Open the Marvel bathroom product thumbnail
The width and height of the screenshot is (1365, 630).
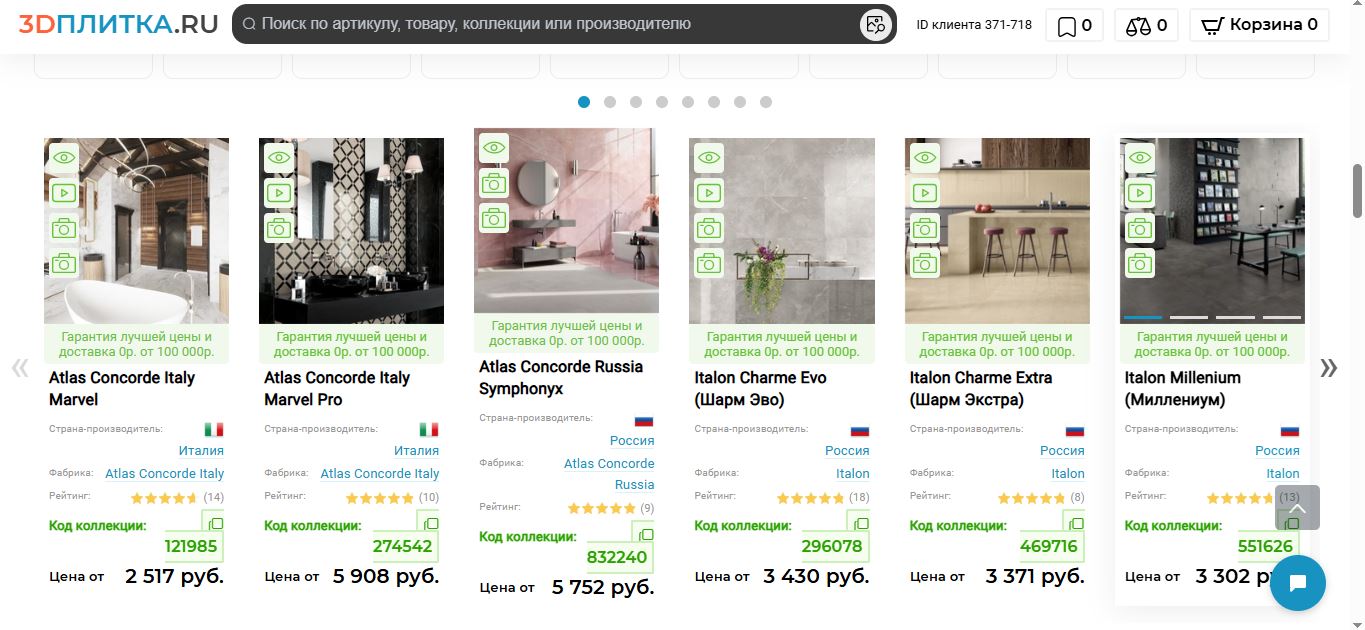136,231
